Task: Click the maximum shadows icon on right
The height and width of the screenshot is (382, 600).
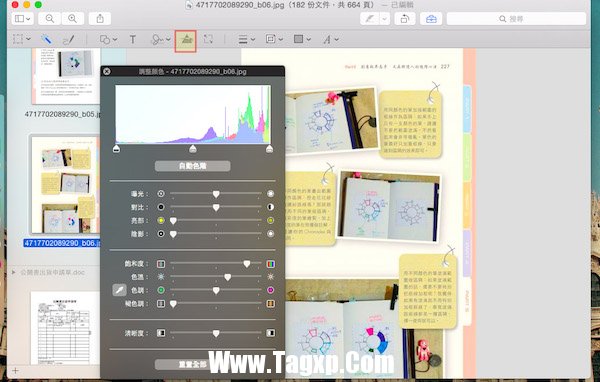Action: tap(271, 234)
